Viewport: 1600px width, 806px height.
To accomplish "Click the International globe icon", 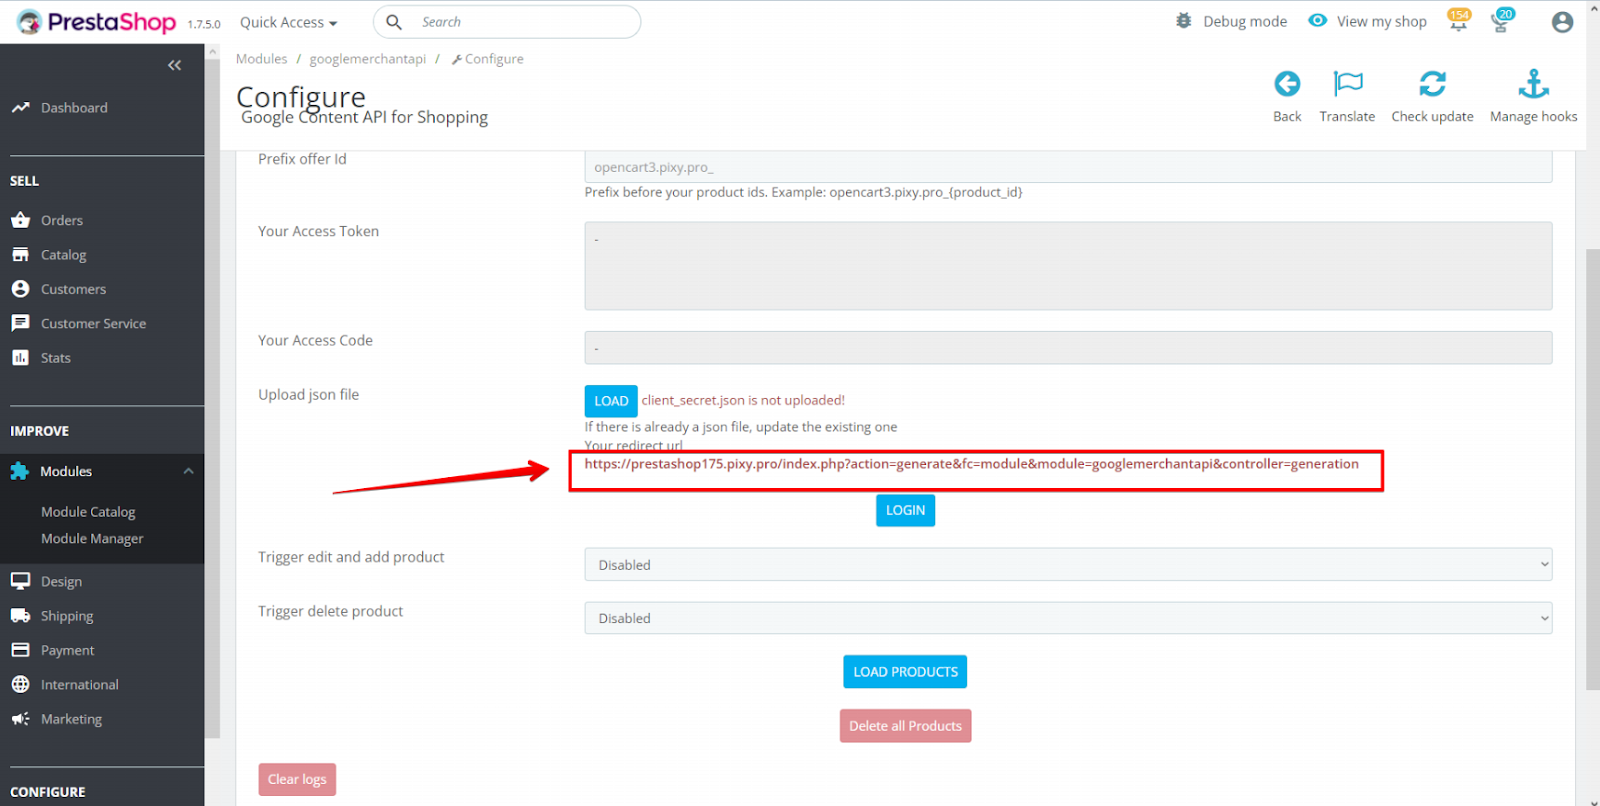I will (x=20, y=685).
